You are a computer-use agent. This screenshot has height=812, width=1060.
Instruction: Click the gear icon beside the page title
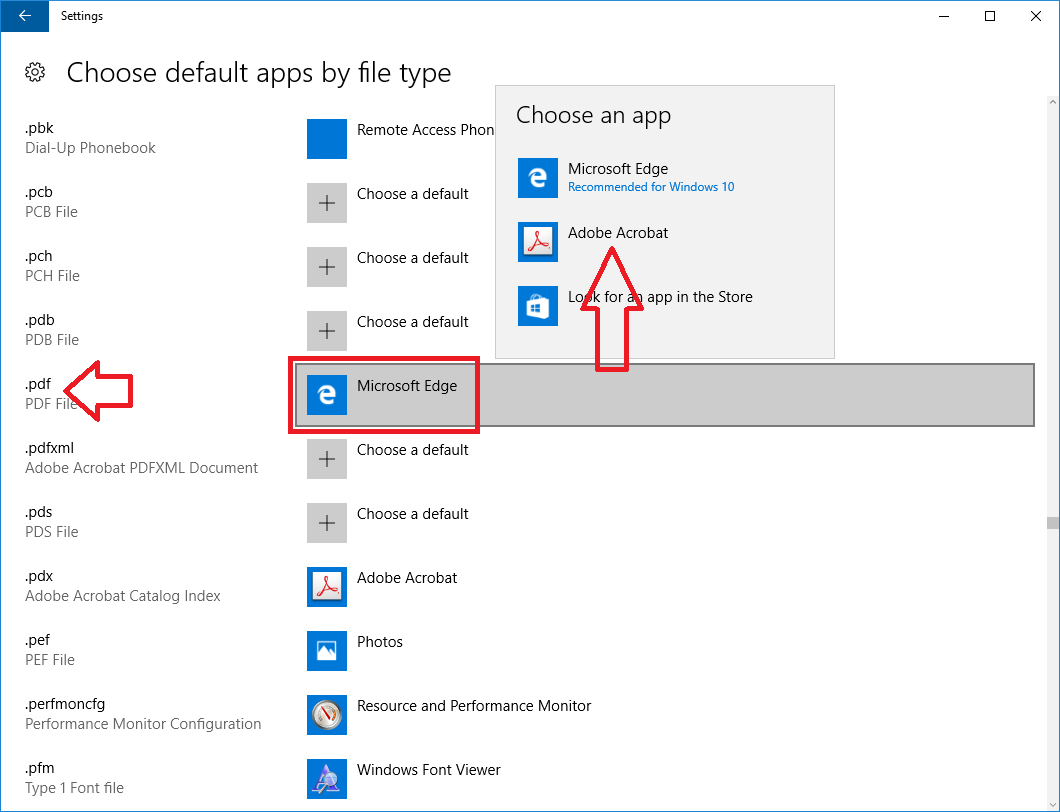pos(35,72)
